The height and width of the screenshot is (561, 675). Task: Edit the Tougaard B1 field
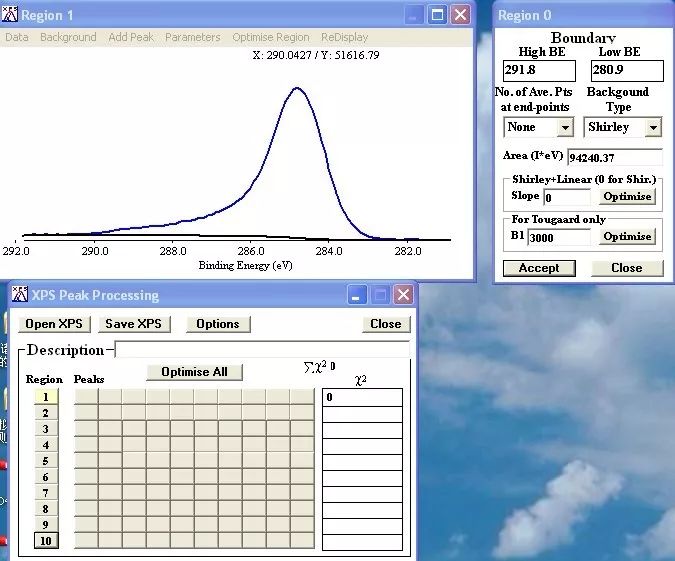pos(559,237)
